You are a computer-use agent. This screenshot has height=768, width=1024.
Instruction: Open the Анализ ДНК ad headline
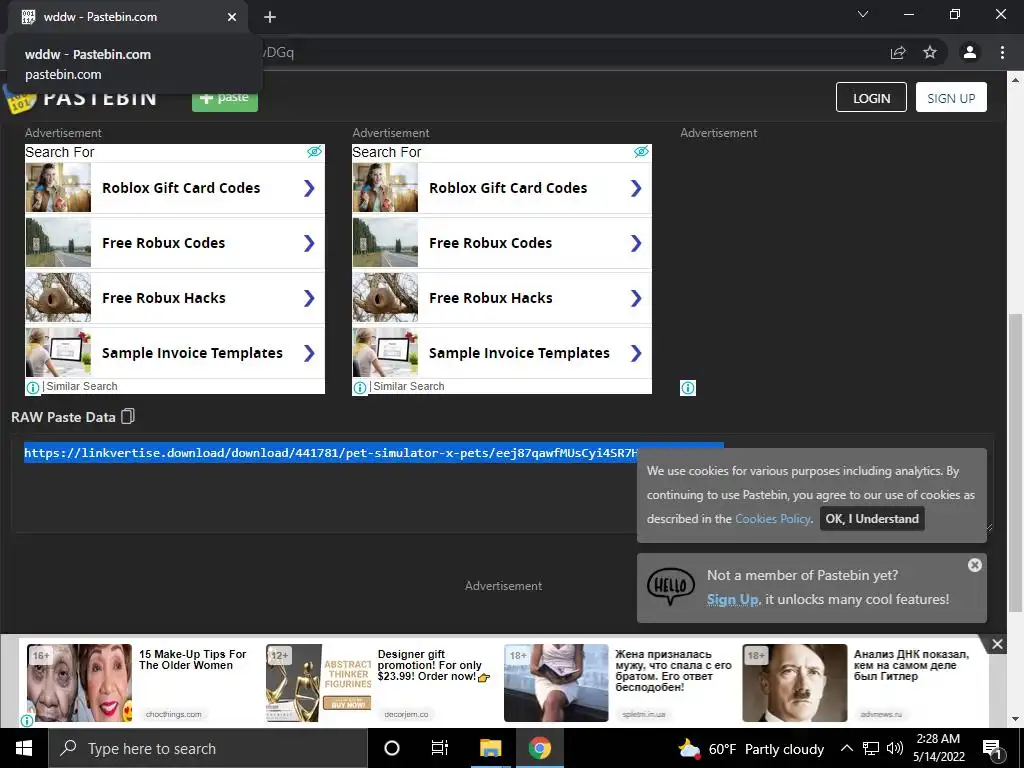pyautogui.click(x=911, y=665)
